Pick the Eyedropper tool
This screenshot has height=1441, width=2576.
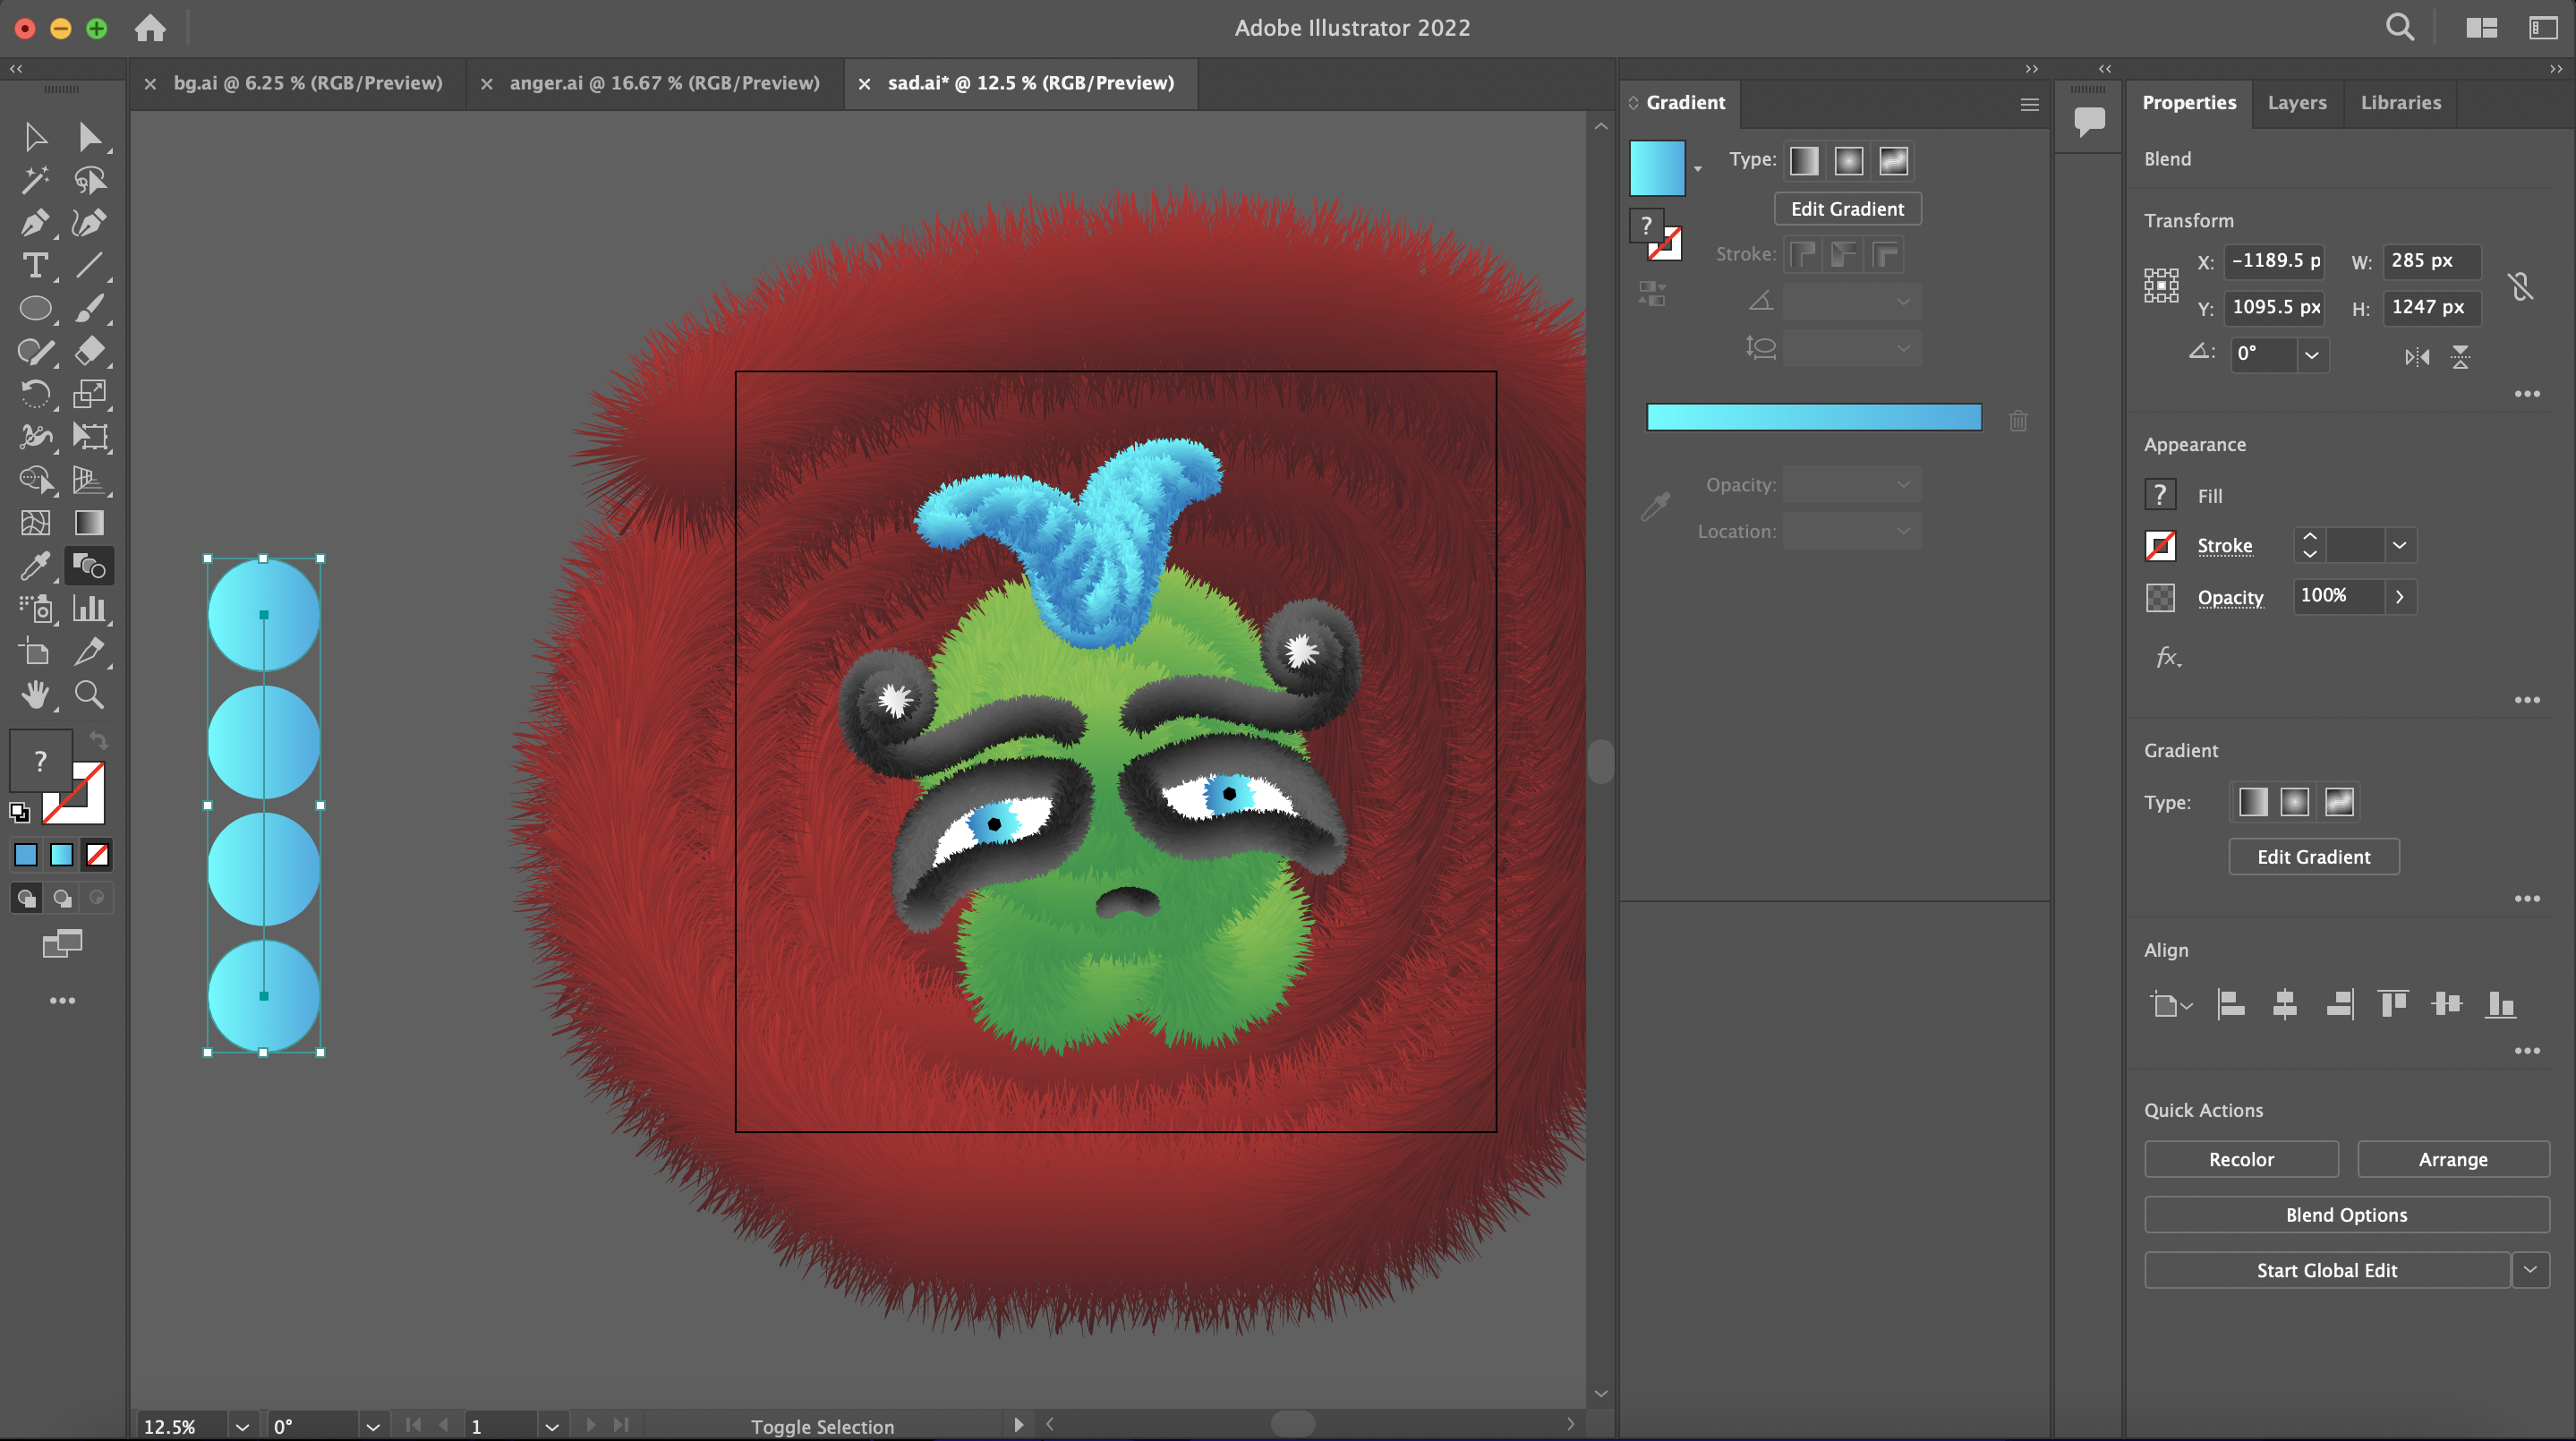pos(35,566)
